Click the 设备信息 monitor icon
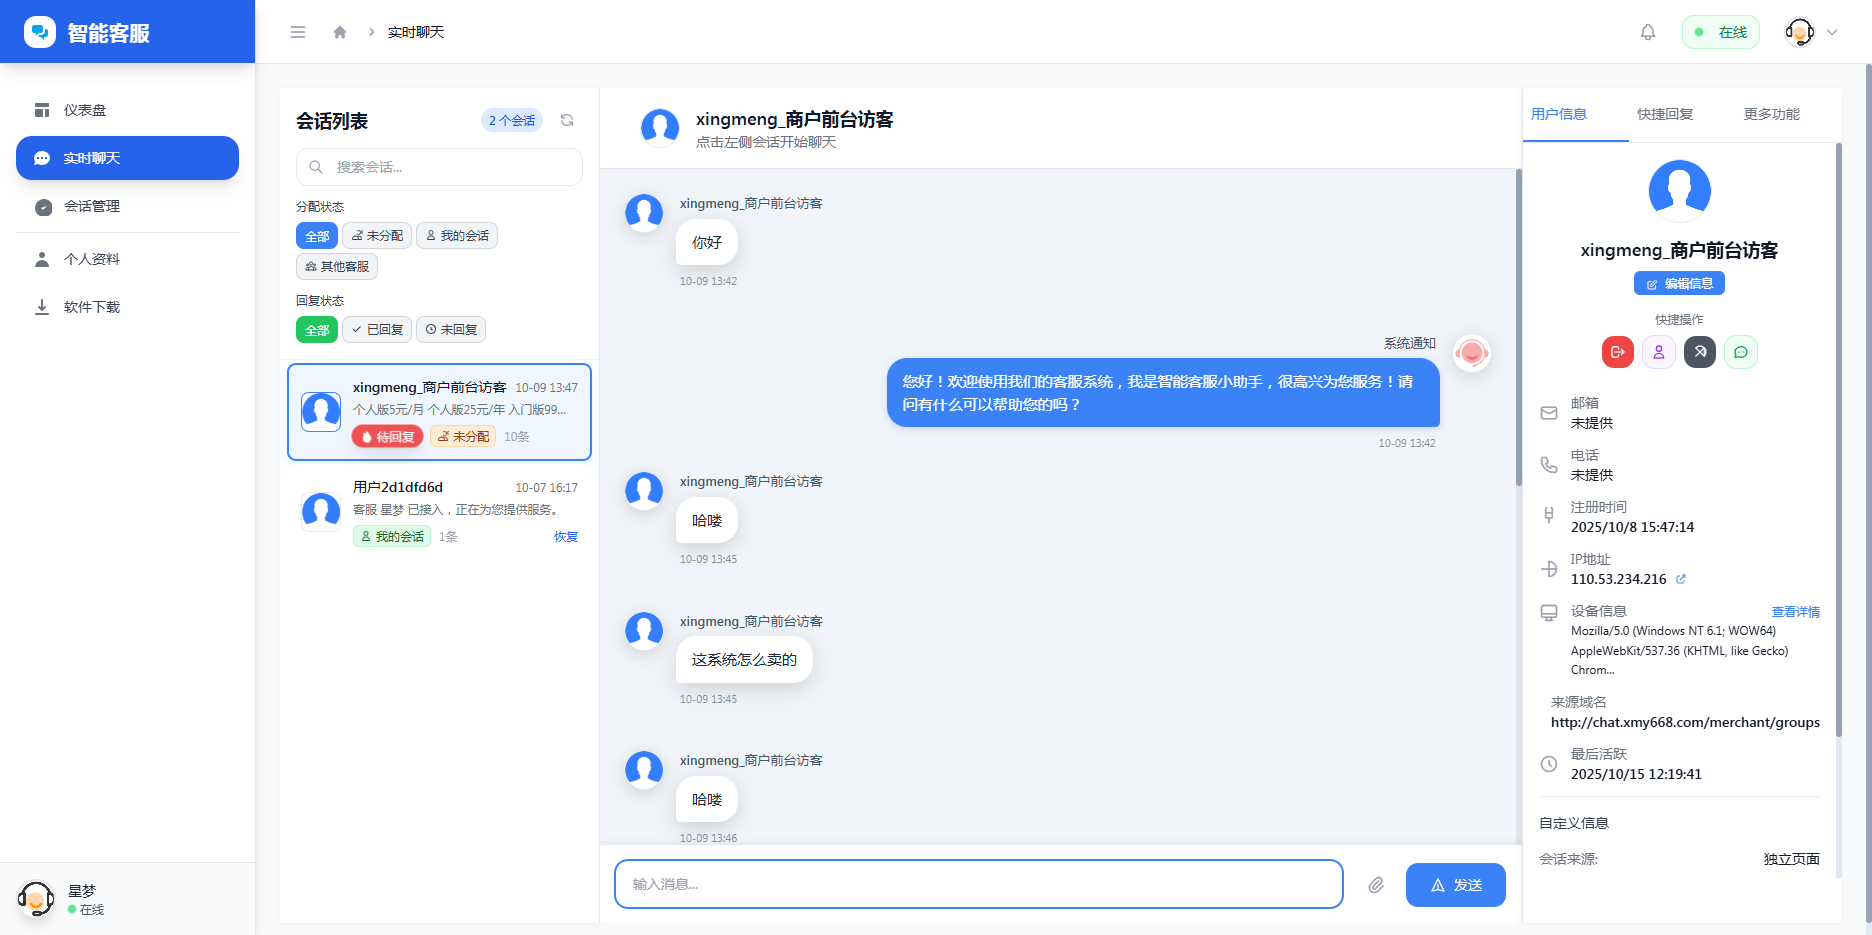 click(1549, 613)
